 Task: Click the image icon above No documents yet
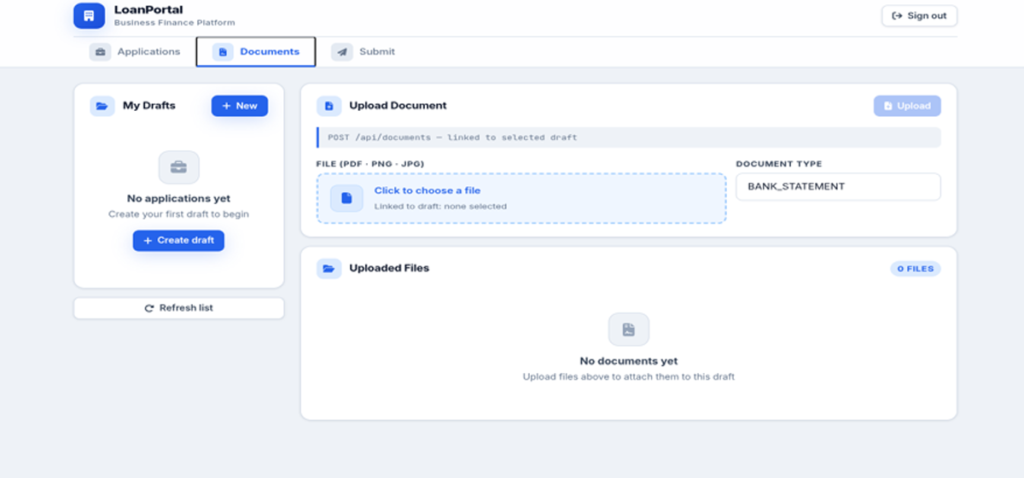[x=628, y=330]
